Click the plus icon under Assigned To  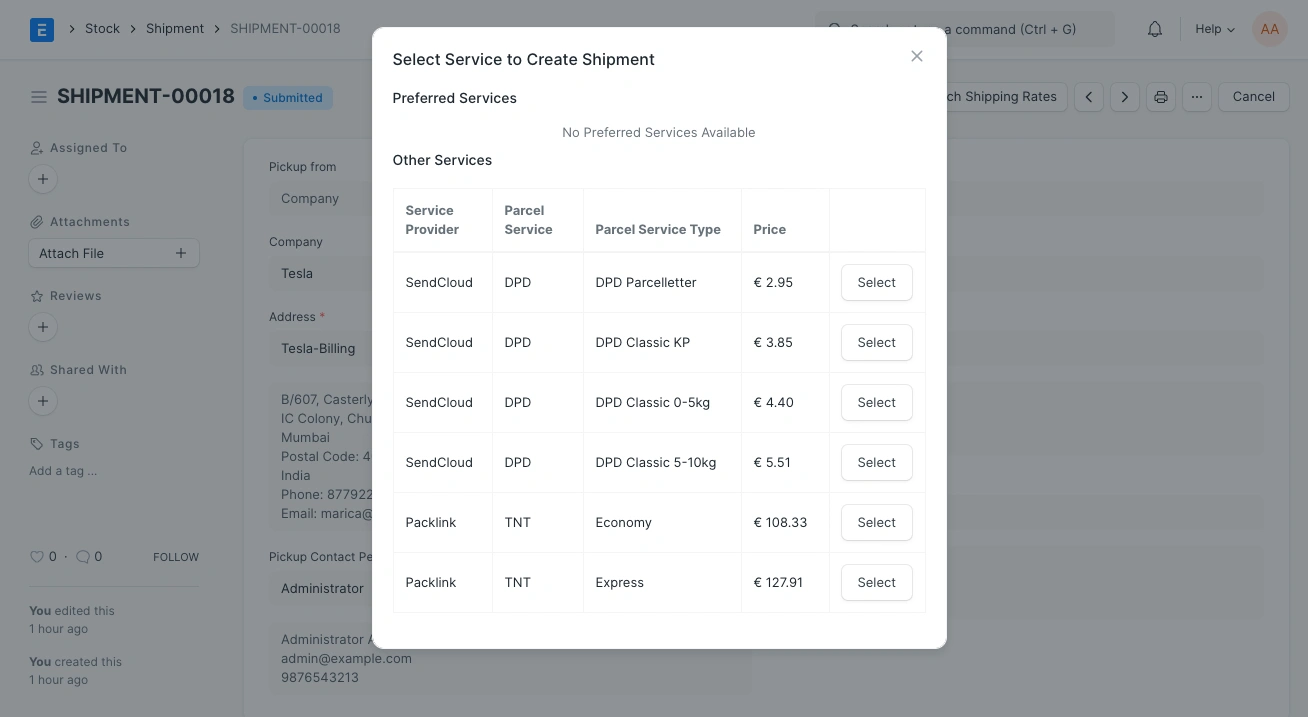pos(42,178)
